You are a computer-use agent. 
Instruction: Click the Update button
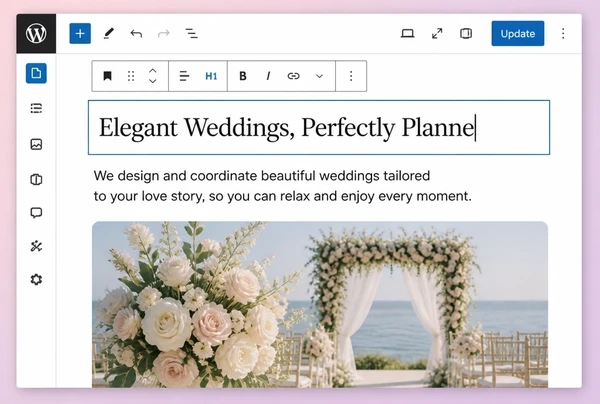click(x=518, y=34)
